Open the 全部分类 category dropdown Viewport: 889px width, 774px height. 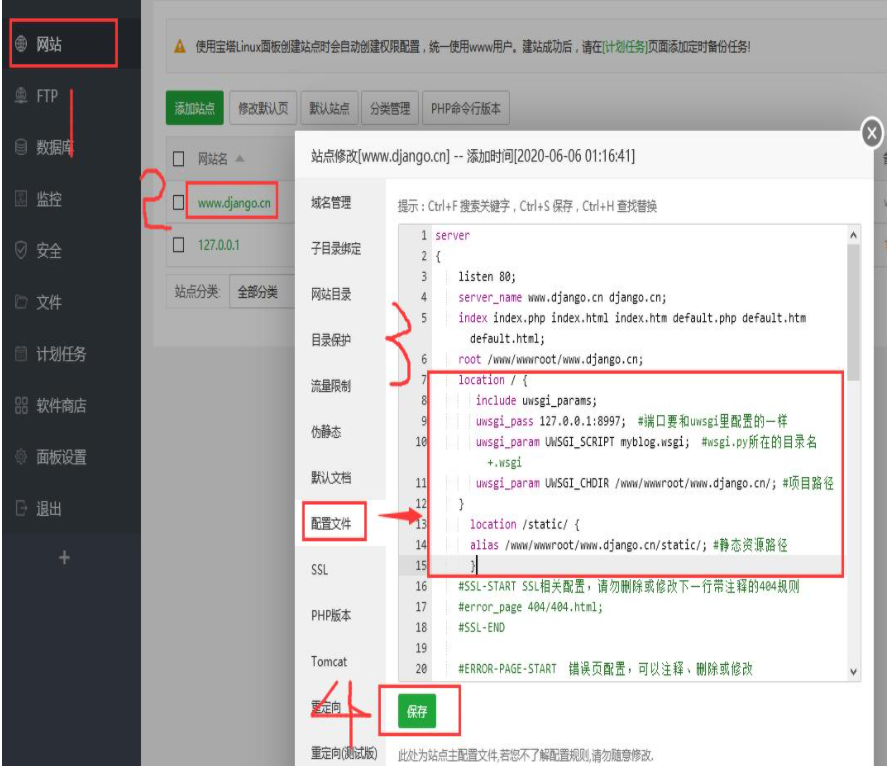(x=262, y=292)
